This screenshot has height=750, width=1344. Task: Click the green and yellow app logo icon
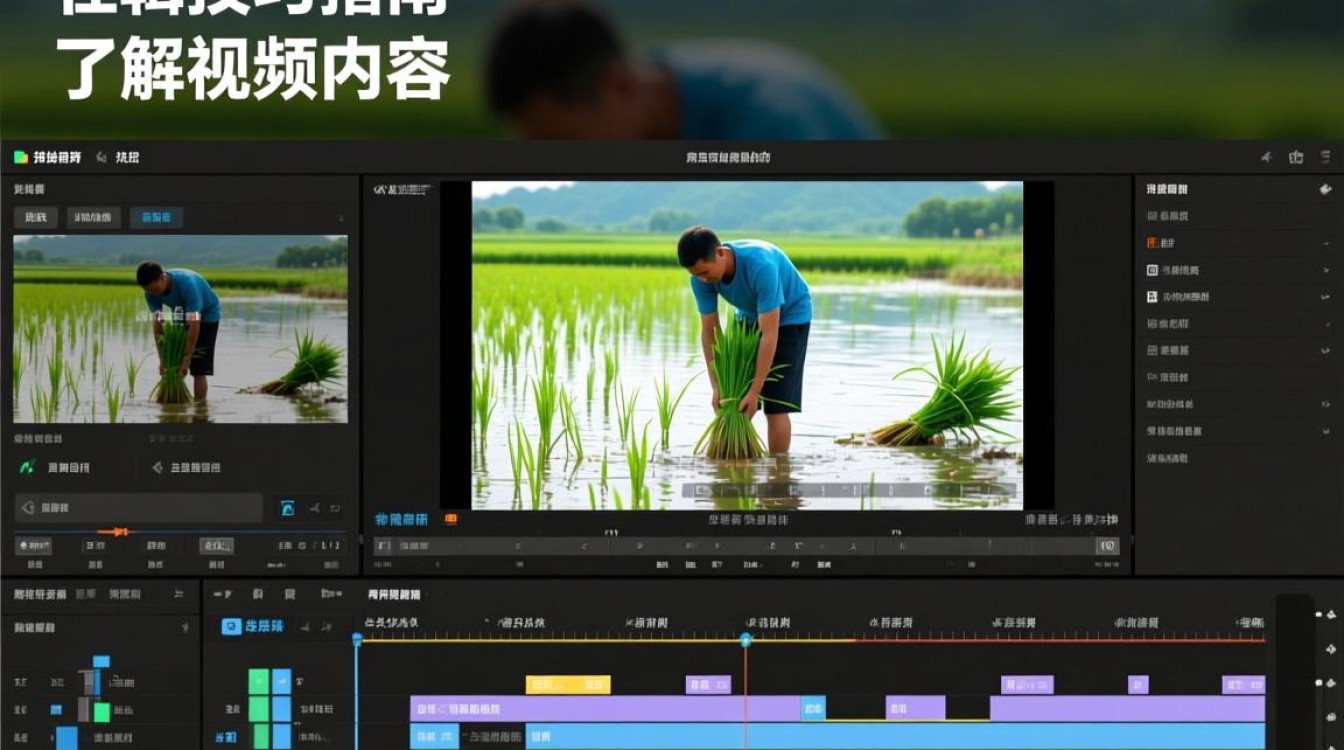pos(21,157)
